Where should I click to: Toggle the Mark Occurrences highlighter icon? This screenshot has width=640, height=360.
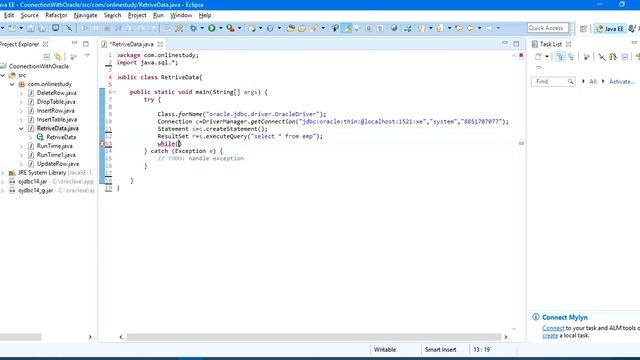point(347,28)
